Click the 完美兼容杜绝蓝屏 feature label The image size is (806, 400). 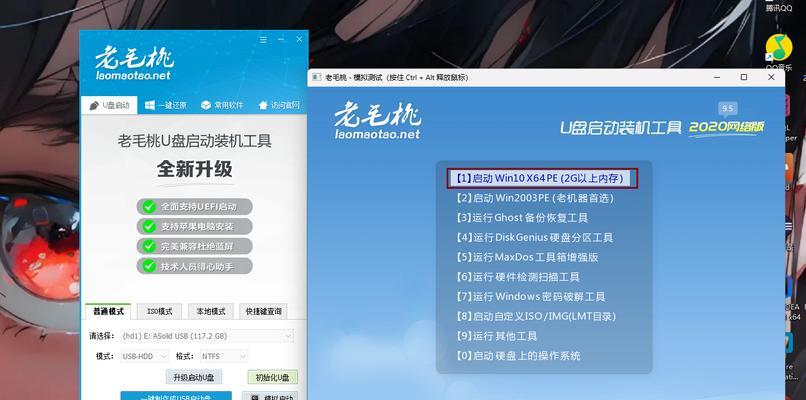pos(194,246)
